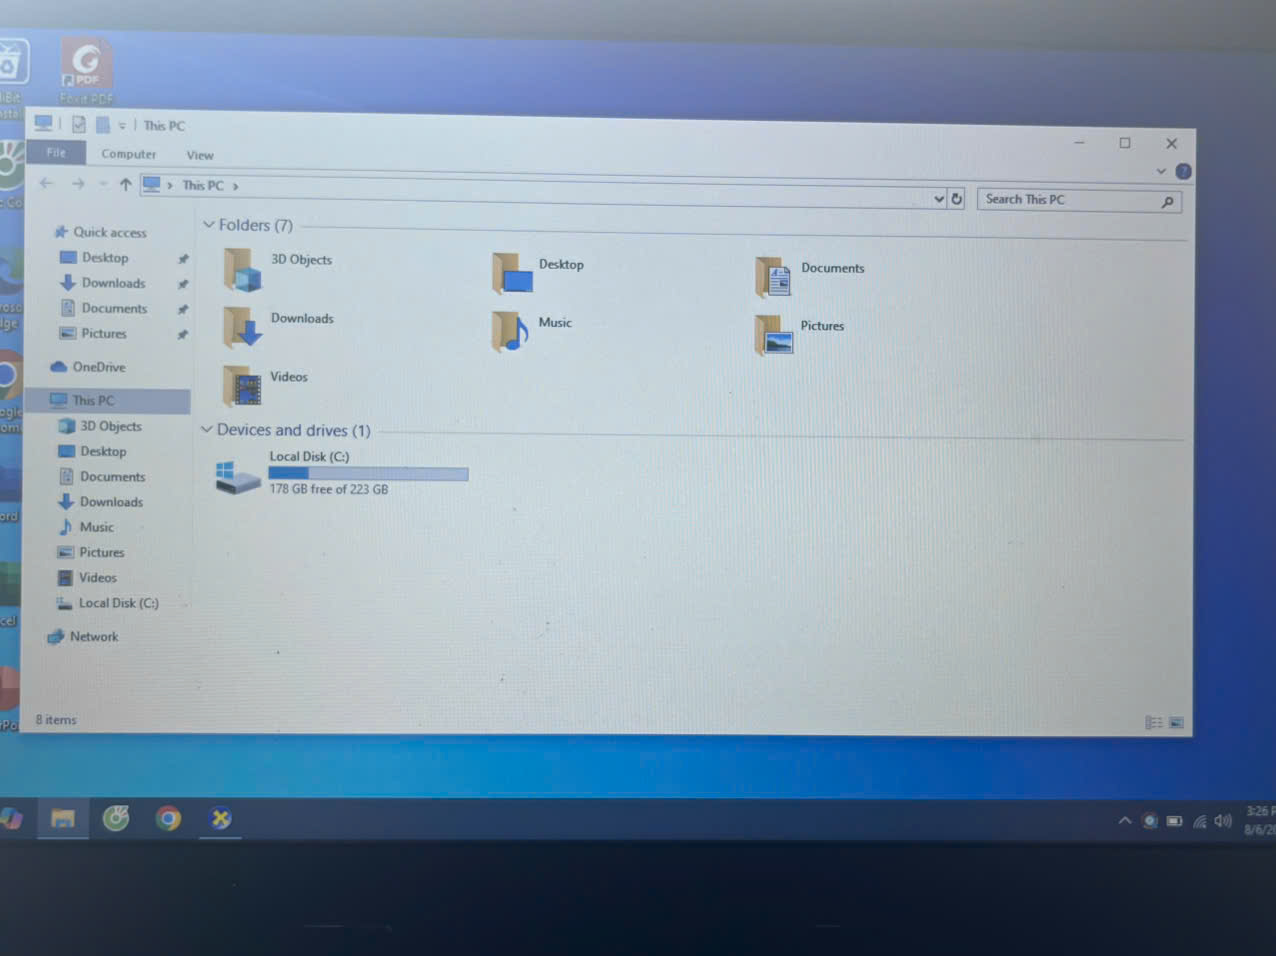Open the Documents folder in the Folders group
Image resolution: width=1276 pixels, height=956 pixels.
coord(774,277)
